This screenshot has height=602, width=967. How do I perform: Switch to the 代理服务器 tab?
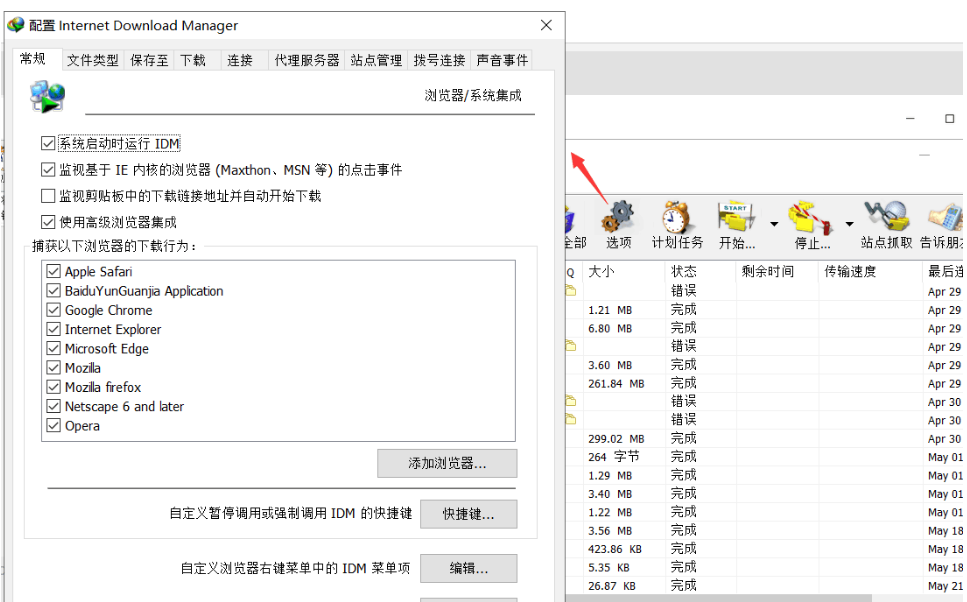307,60
